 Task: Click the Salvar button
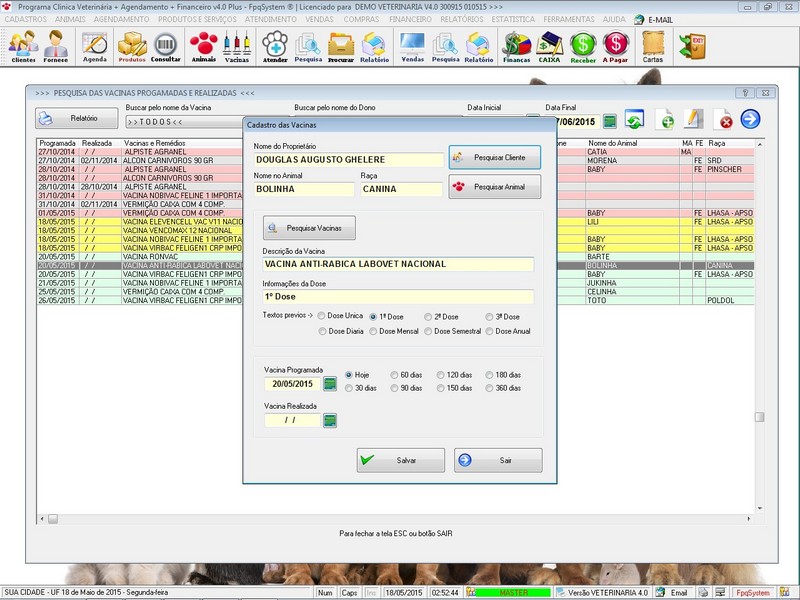point(401,460)
